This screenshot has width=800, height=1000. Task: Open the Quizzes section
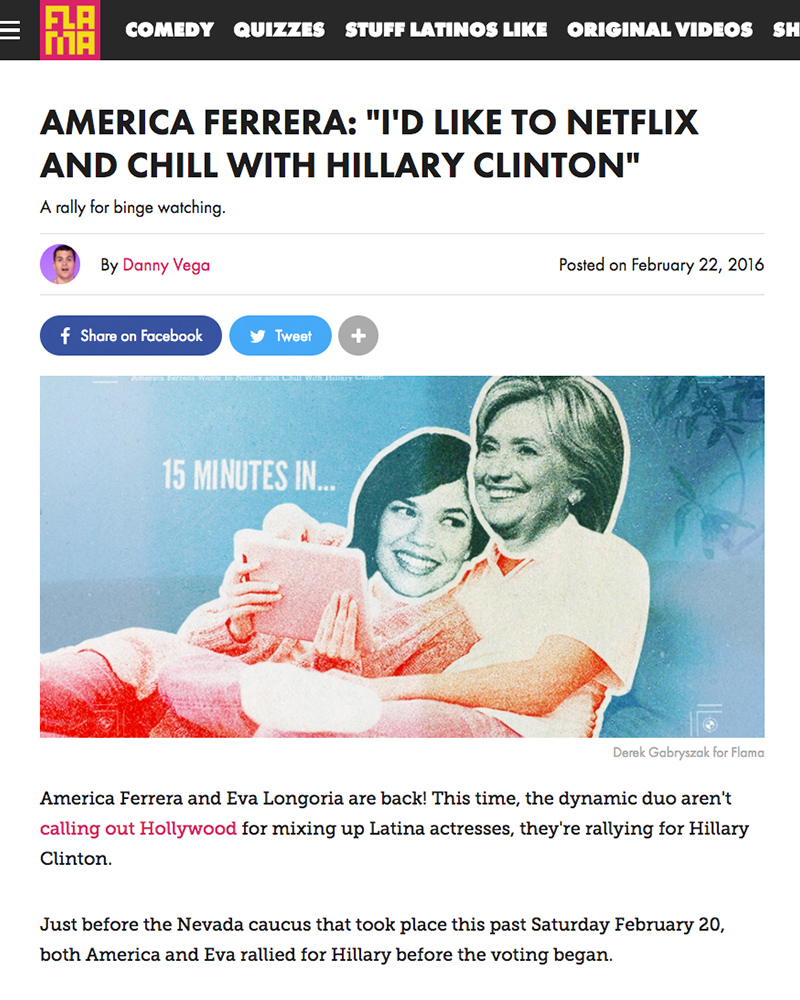pyautogui.click(x=279, y=30)
